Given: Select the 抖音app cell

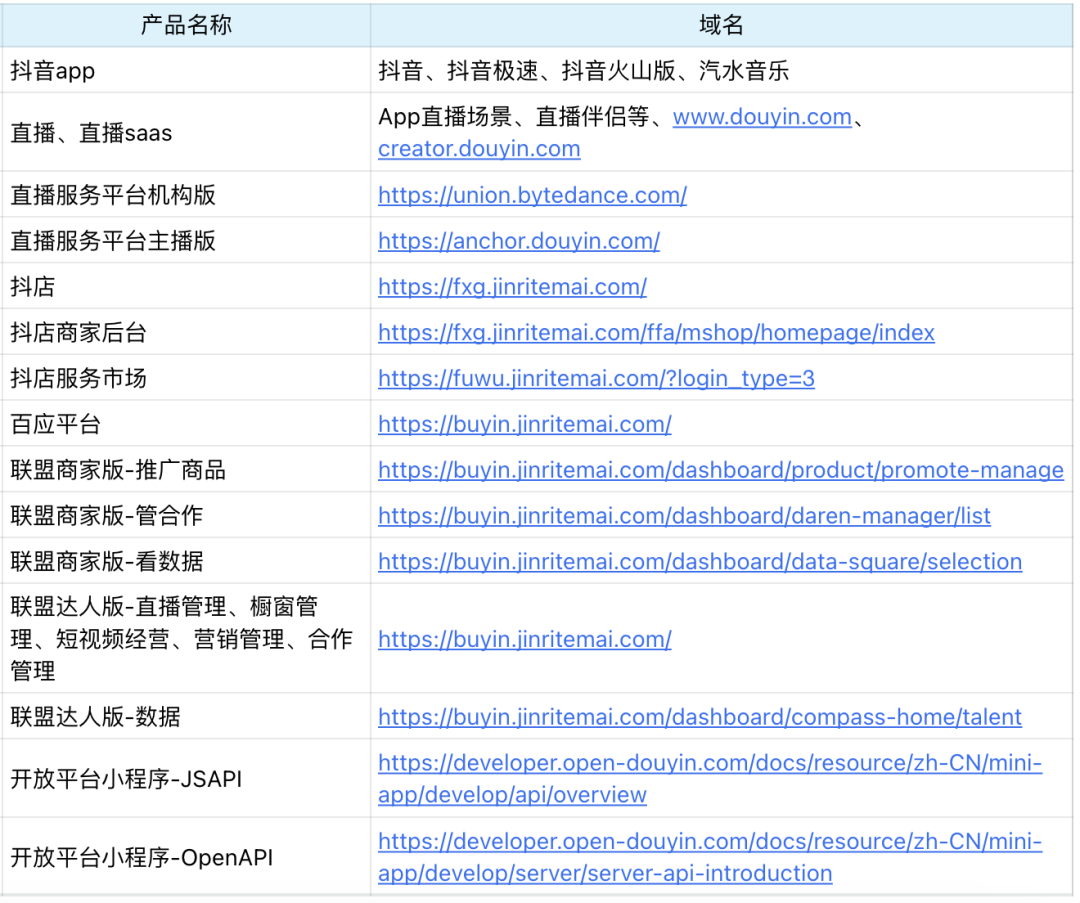Looking at the screenshot, I should coord(186,70).
